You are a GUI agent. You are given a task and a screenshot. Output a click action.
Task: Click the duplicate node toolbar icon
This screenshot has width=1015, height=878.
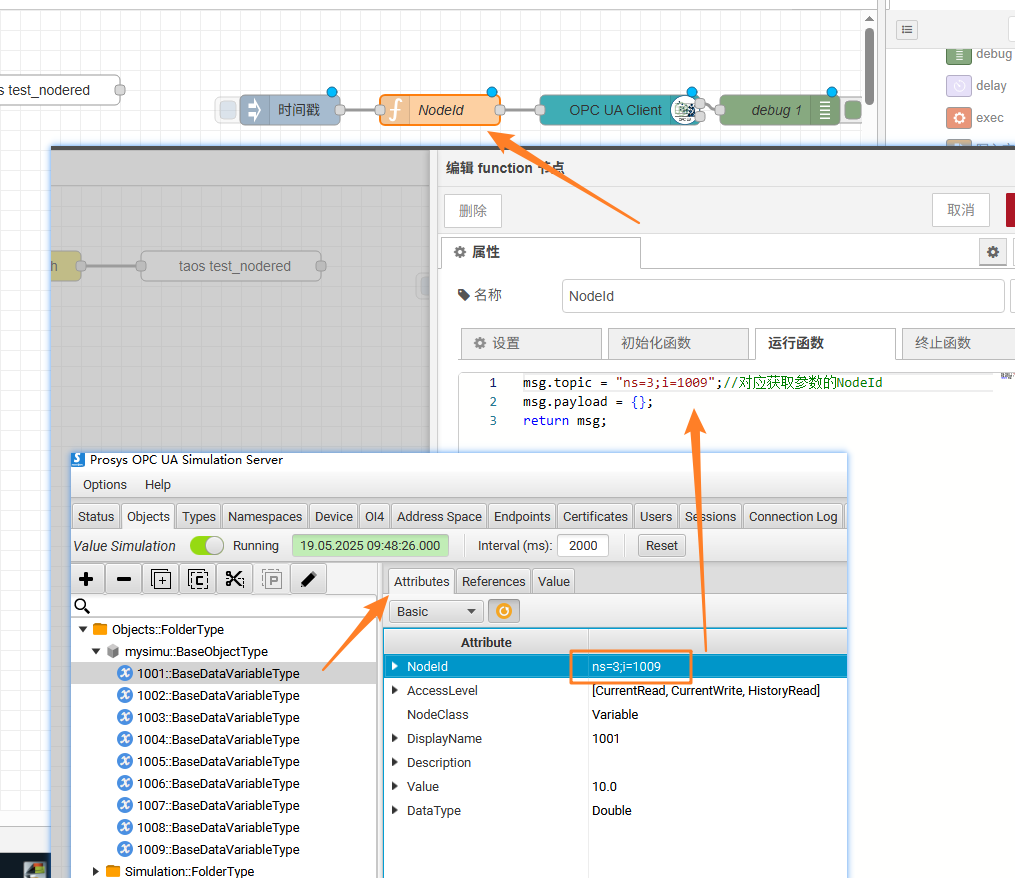coord(161,579)
